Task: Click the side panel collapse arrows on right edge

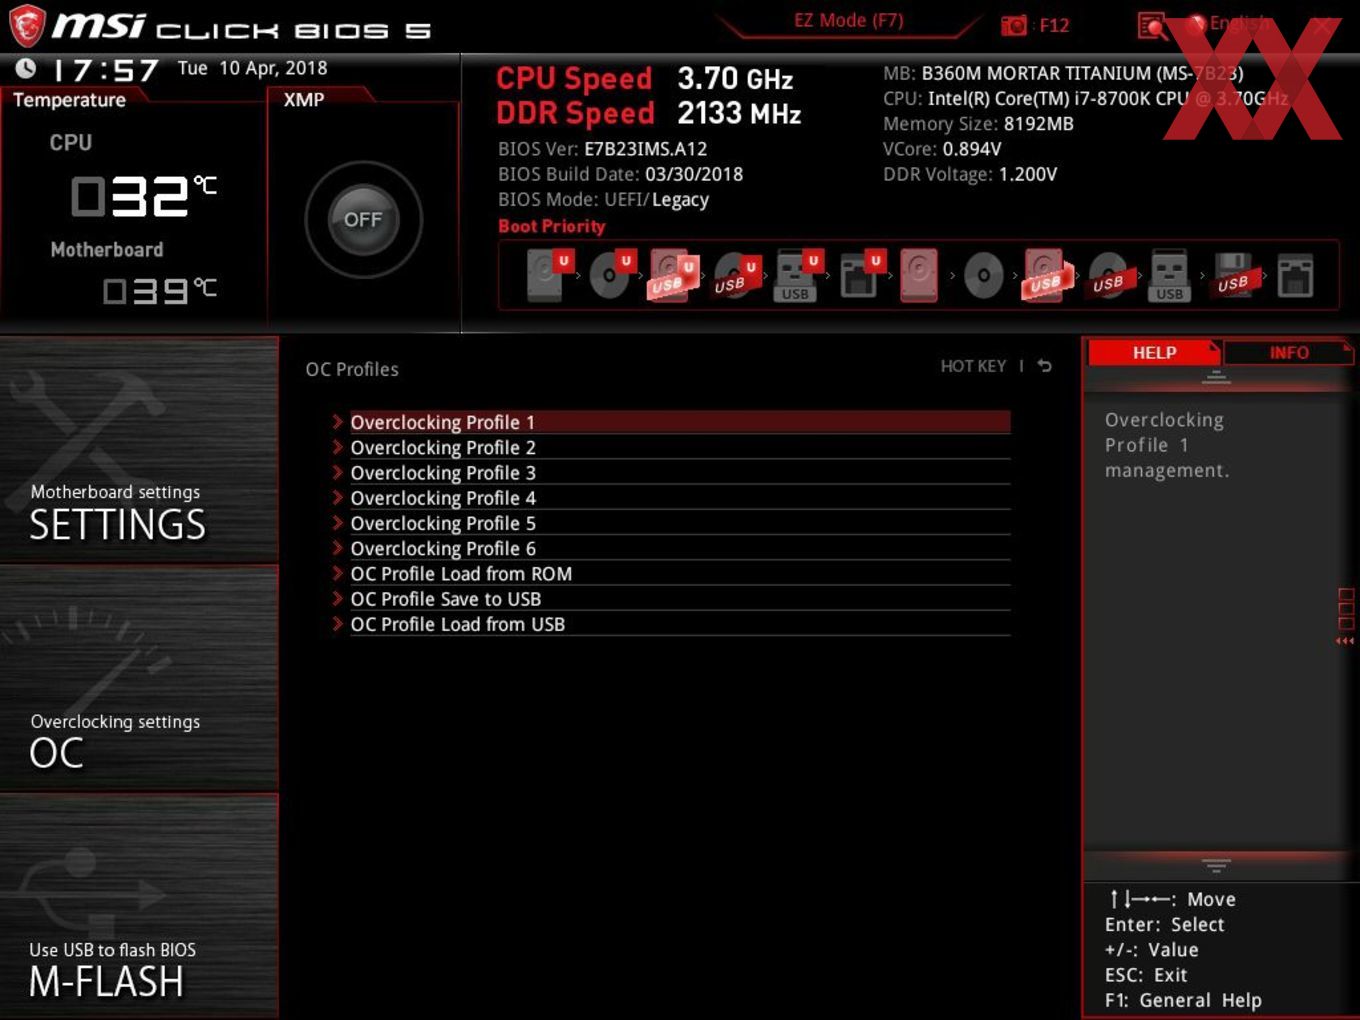Action: [x=1345, y=641]
